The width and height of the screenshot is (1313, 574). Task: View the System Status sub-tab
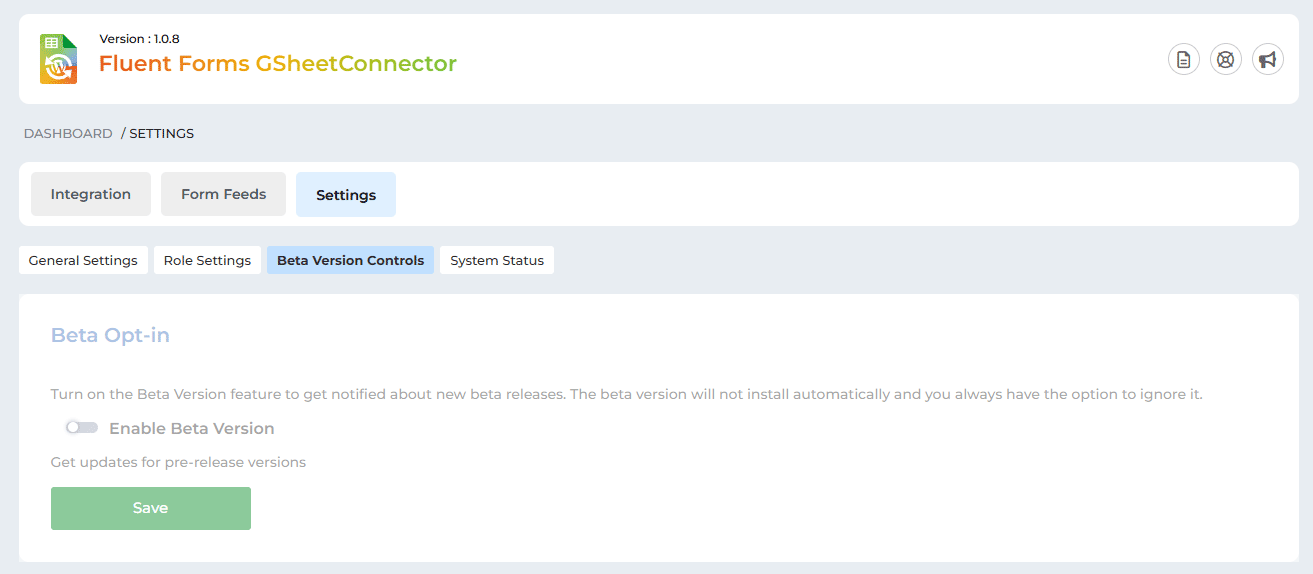point(497,260)
